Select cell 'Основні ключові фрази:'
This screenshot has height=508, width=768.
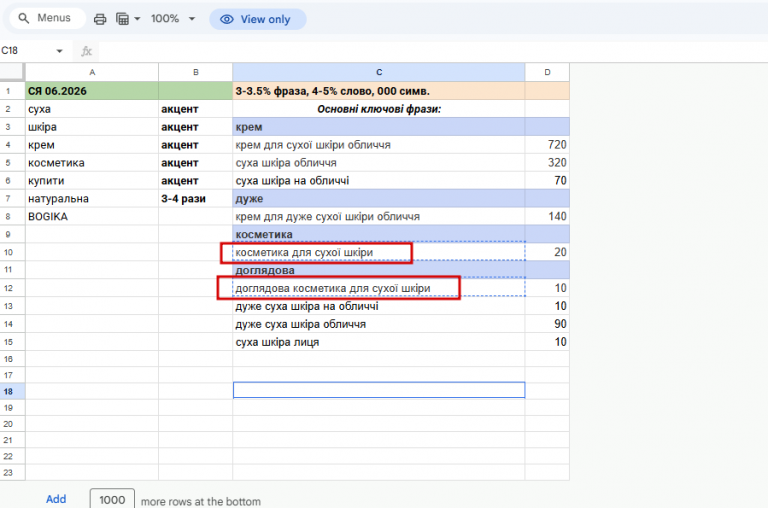click(x=379, y=109)
